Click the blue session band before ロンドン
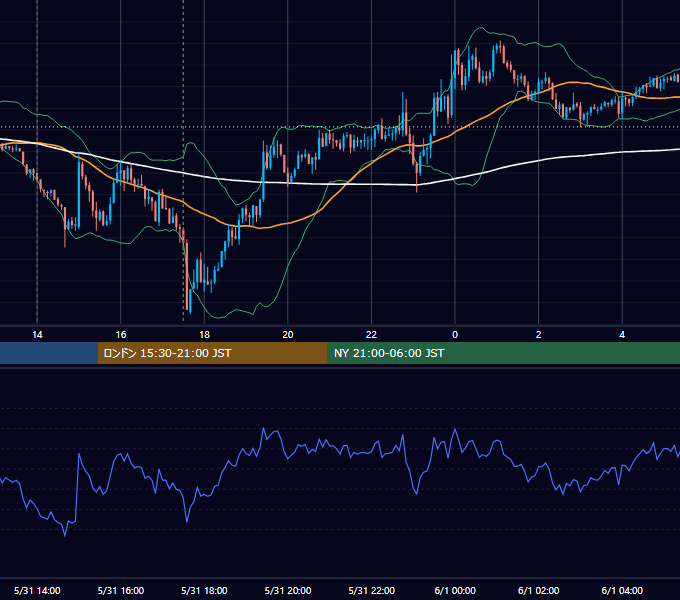 coord(49,353)
